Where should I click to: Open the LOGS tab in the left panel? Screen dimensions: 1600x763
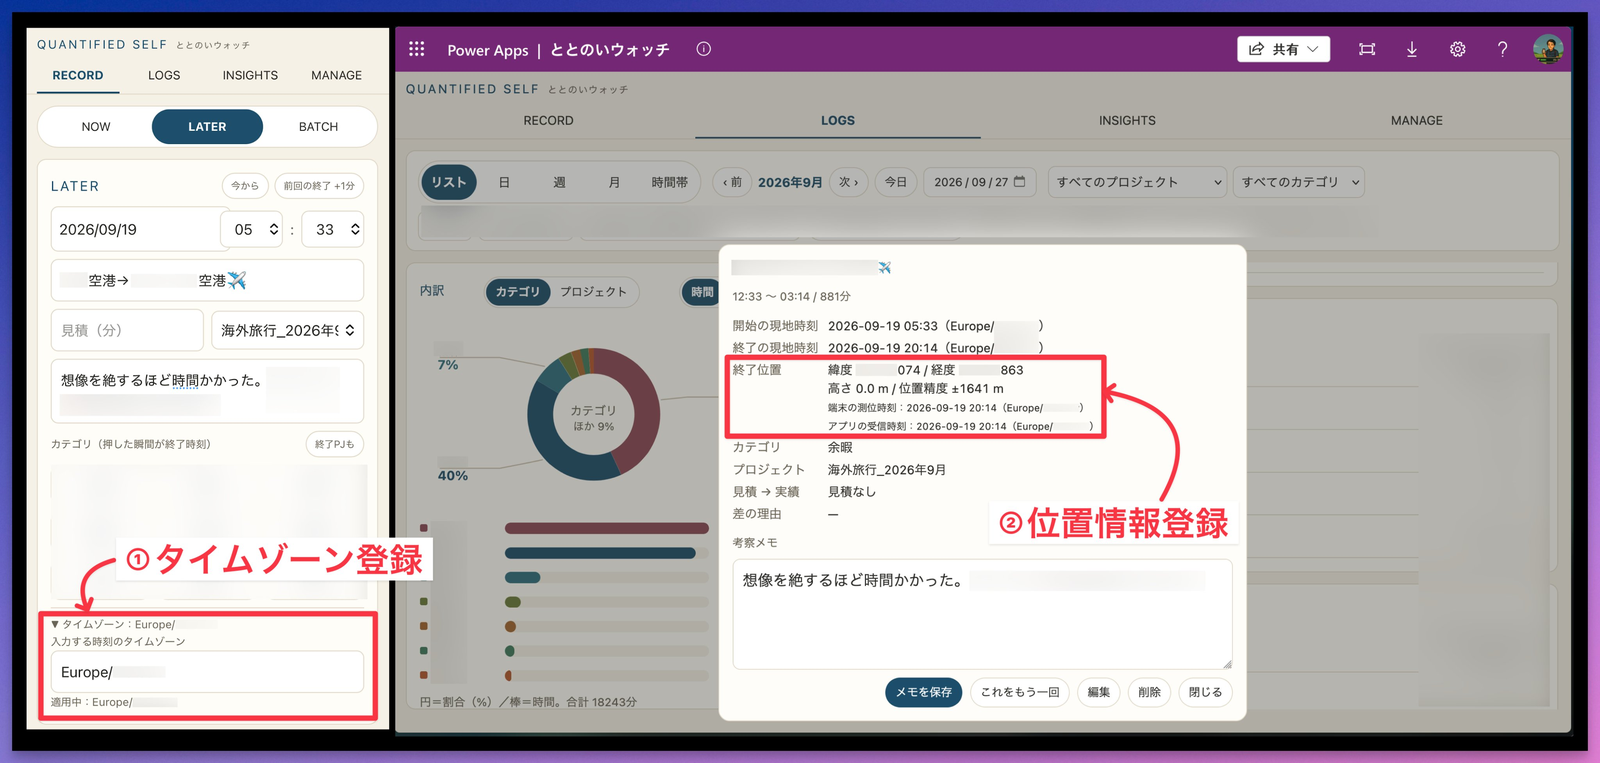[x=164, y=75]
